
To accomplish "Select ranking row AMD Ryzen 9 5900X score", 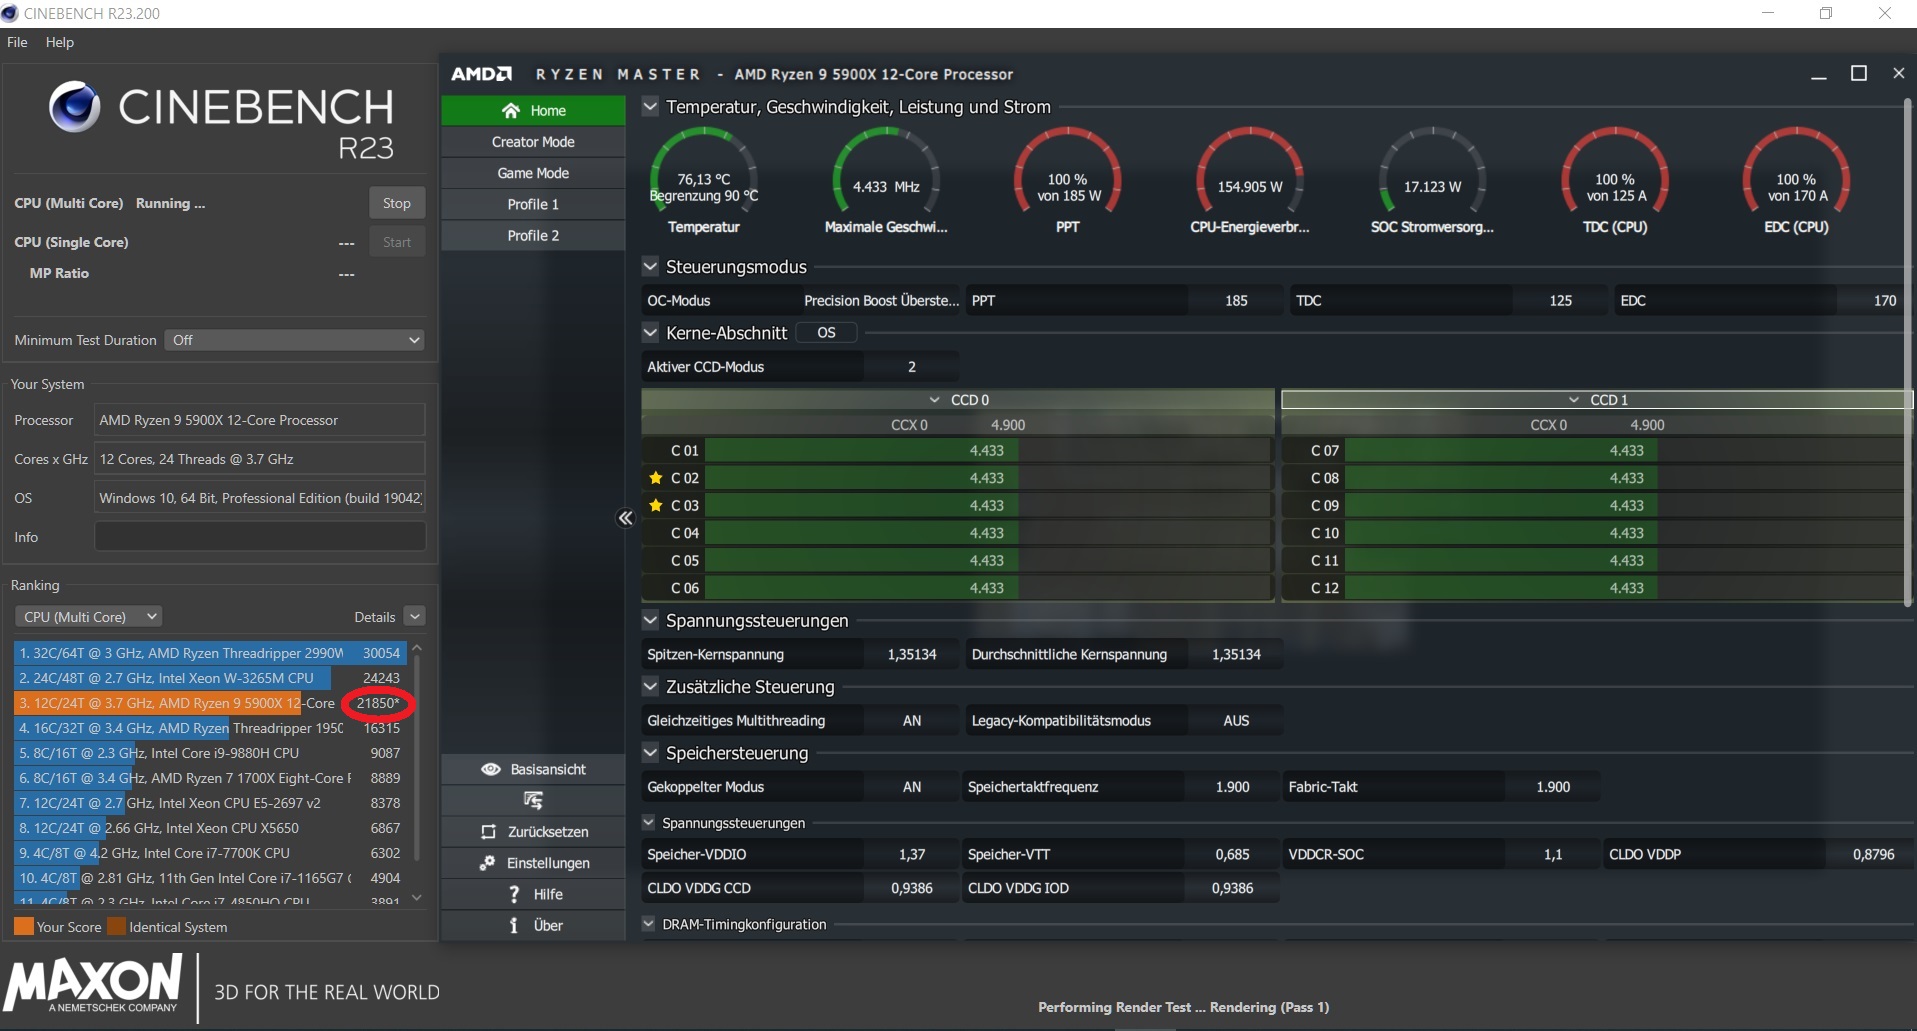I will [x=210, y=703].
